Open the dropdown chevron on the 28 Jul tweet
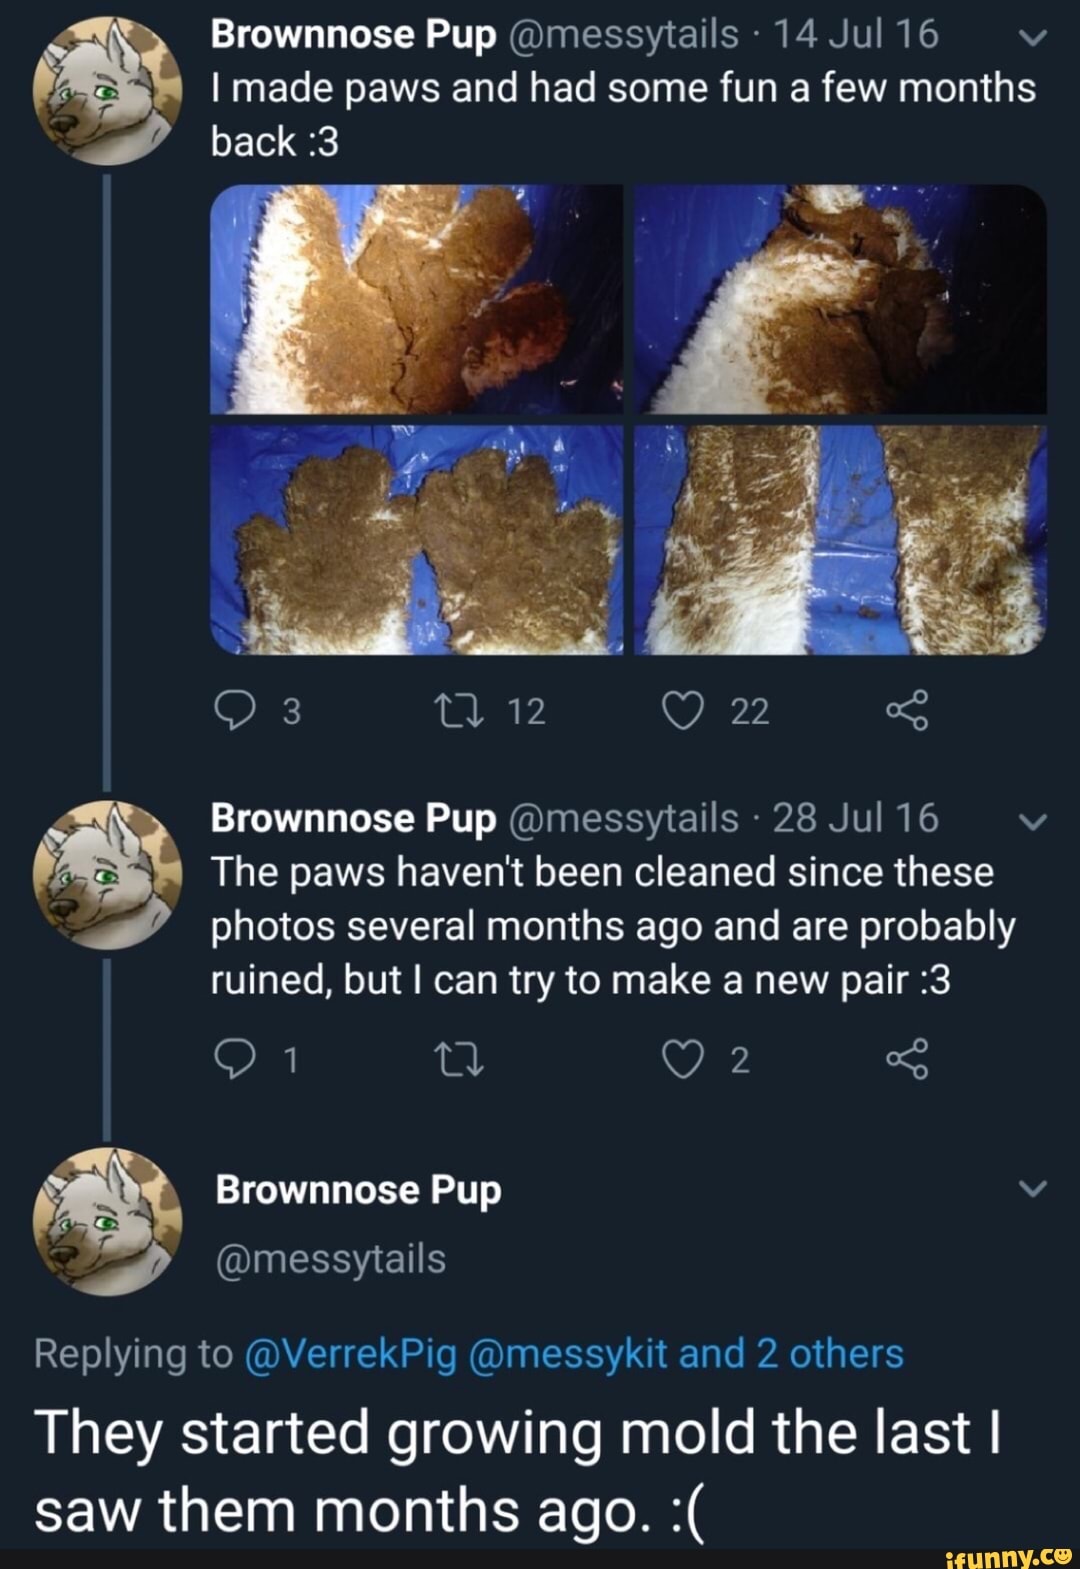This screenshot has width=1080, height=1569. (x=1033, y=822)
